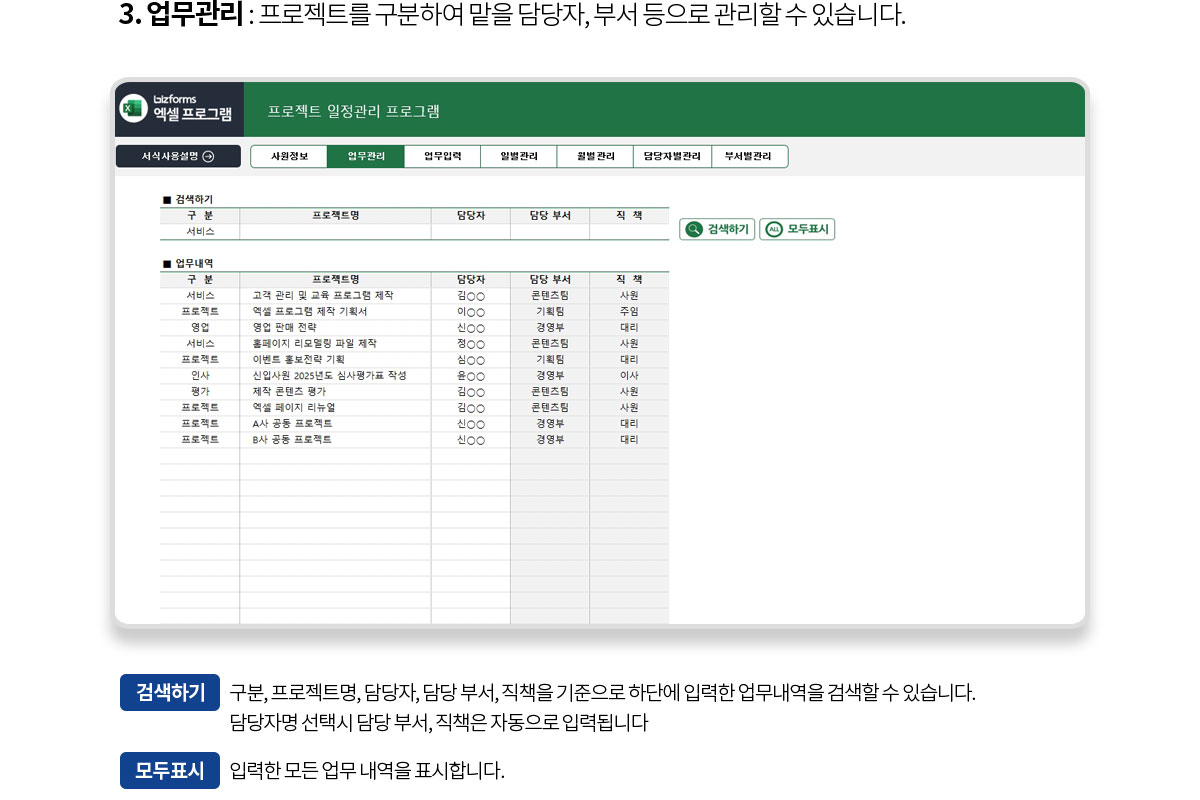Click 담당자 '심○○' in the 이벤트 row
This screenshot has width=1200, height=800.
coord(471,360)
